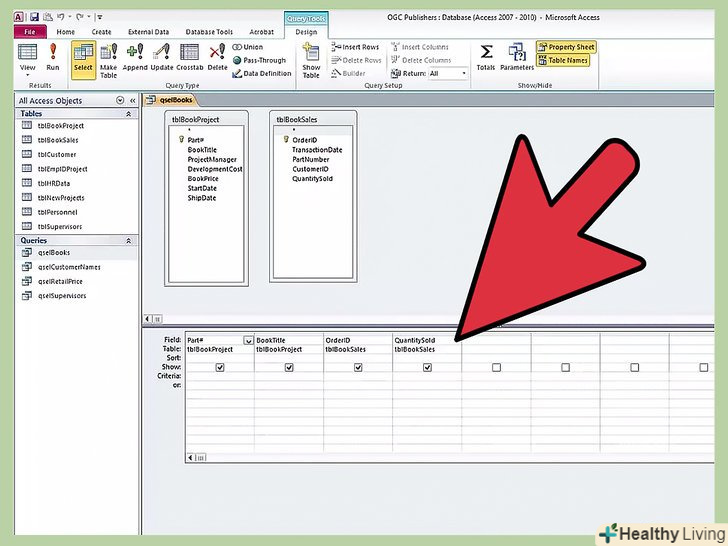This screenshot has height=546, width=728.
Task: Expand the Part# field dropdown arrow
Action: point(248,341)
